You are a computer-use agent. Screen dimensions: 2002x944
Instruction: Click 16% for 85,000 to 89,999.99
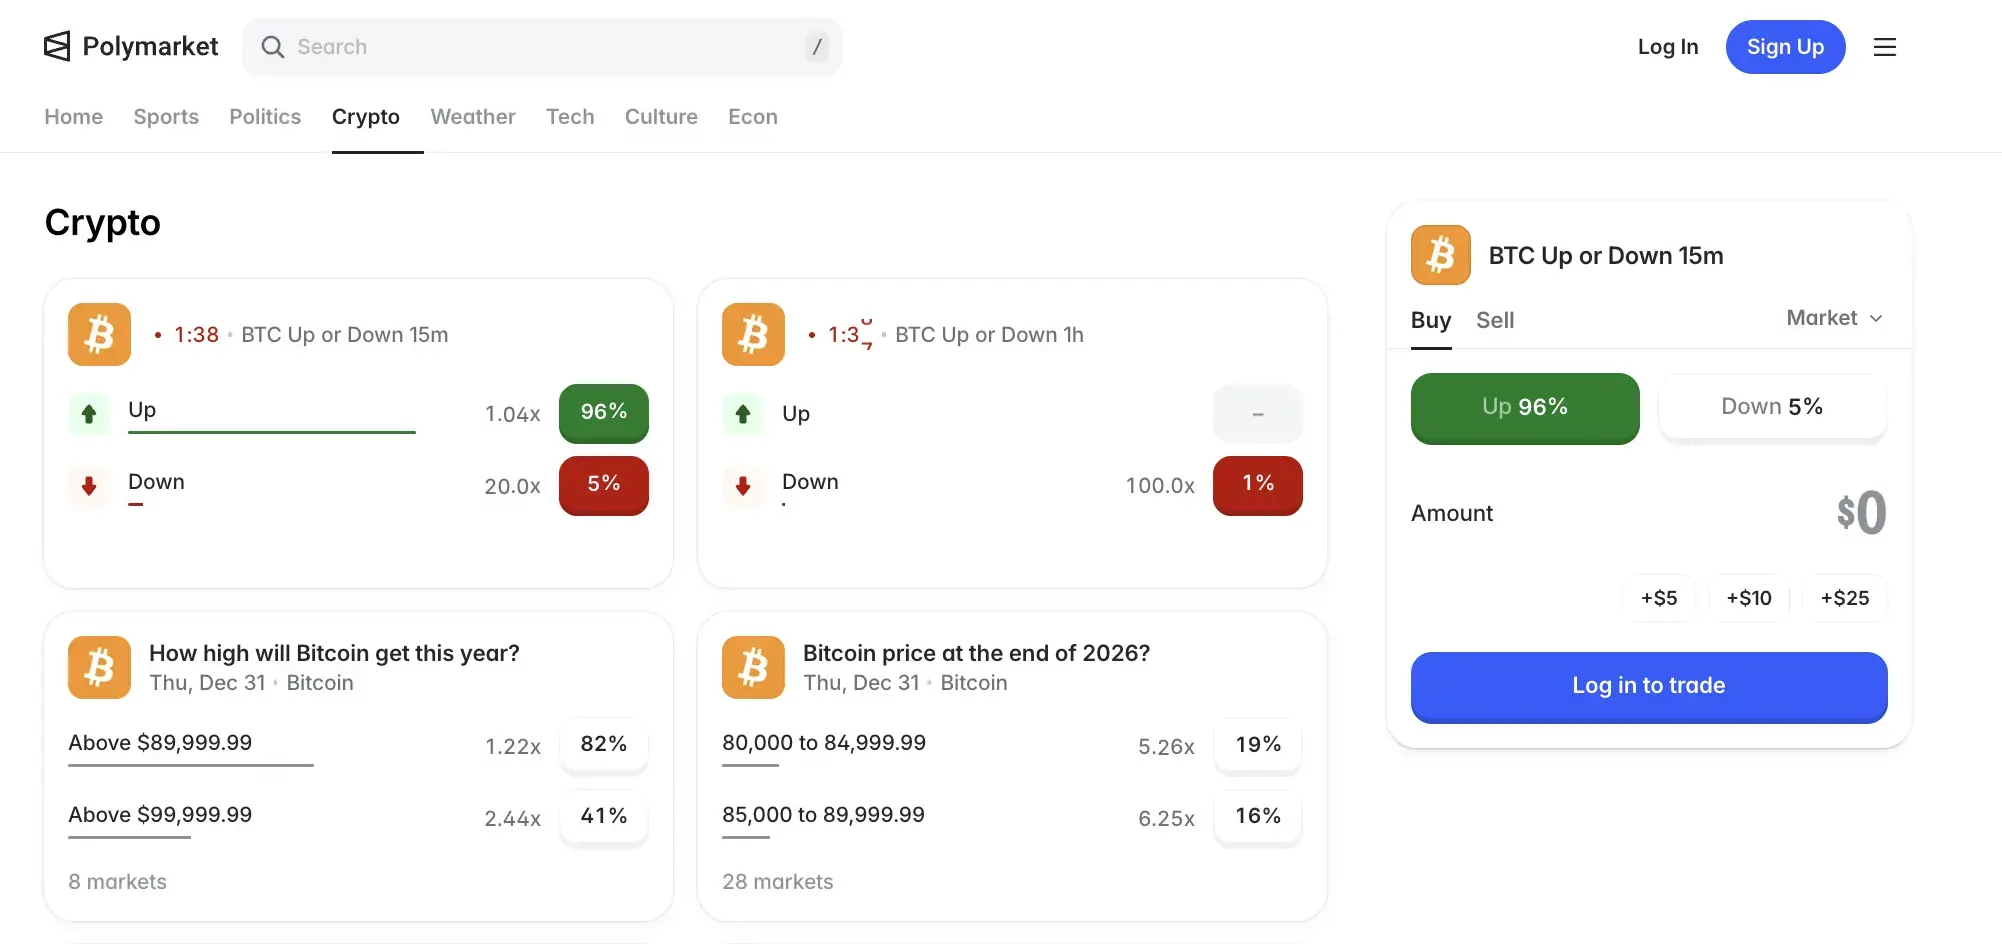point(1258,817)
